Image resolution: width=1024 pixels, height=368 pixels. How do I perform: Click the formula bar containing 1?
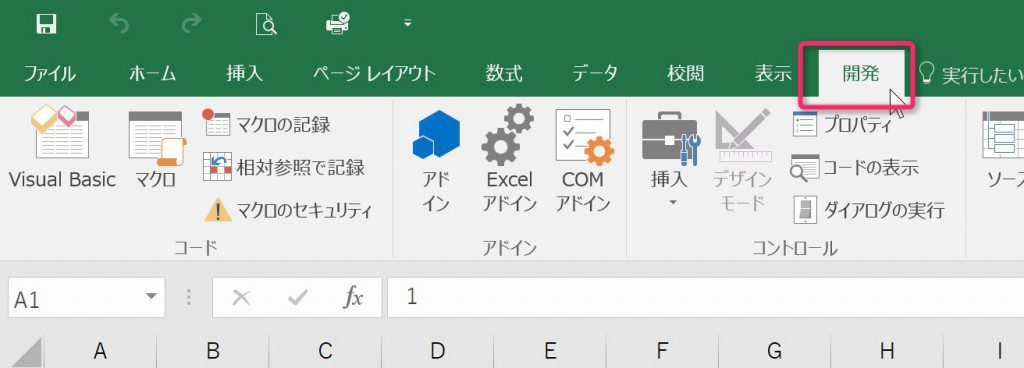[705, 298]
